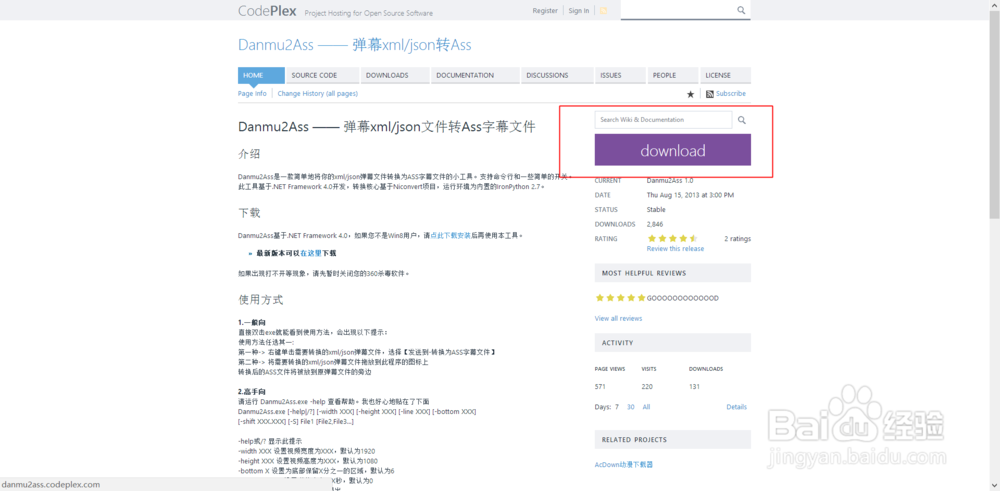Open the AcDown related project link

click(624, 464)
